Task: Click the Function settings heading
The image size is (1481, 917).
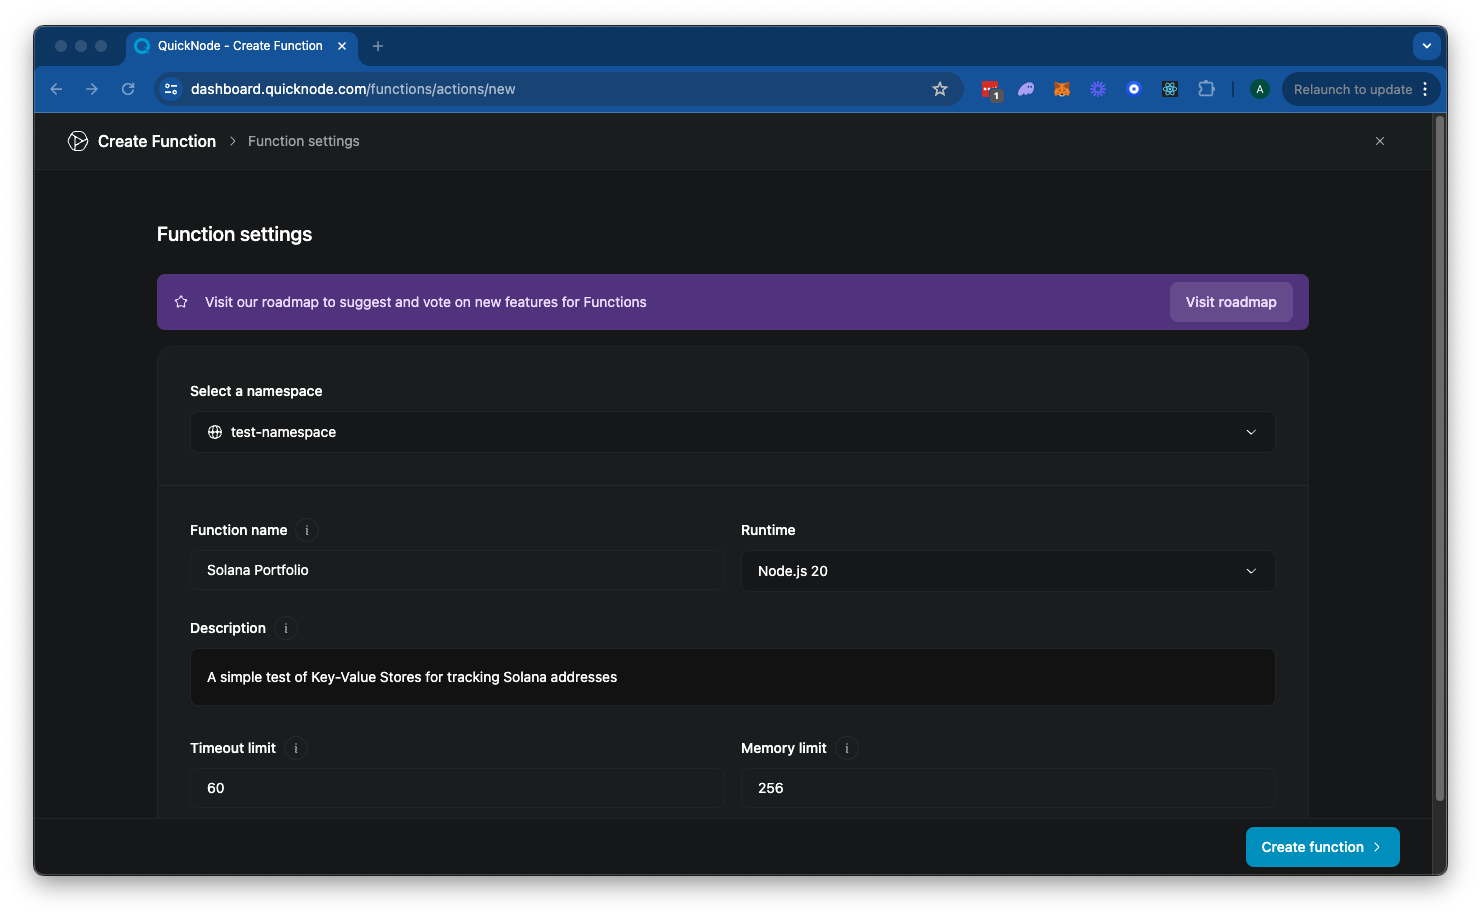Action: [235, 234]
